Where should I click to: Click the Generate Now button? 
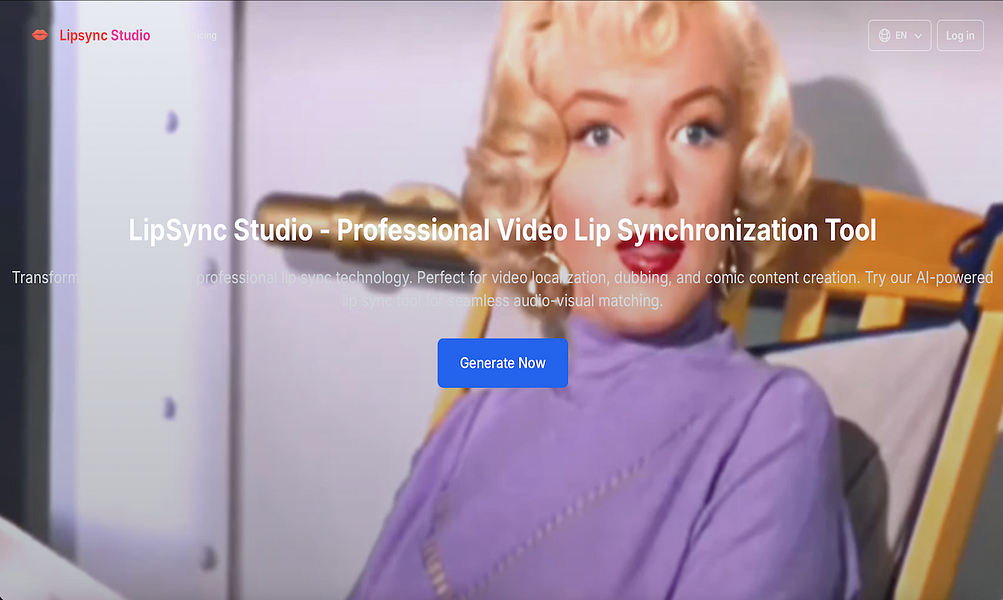503,363
